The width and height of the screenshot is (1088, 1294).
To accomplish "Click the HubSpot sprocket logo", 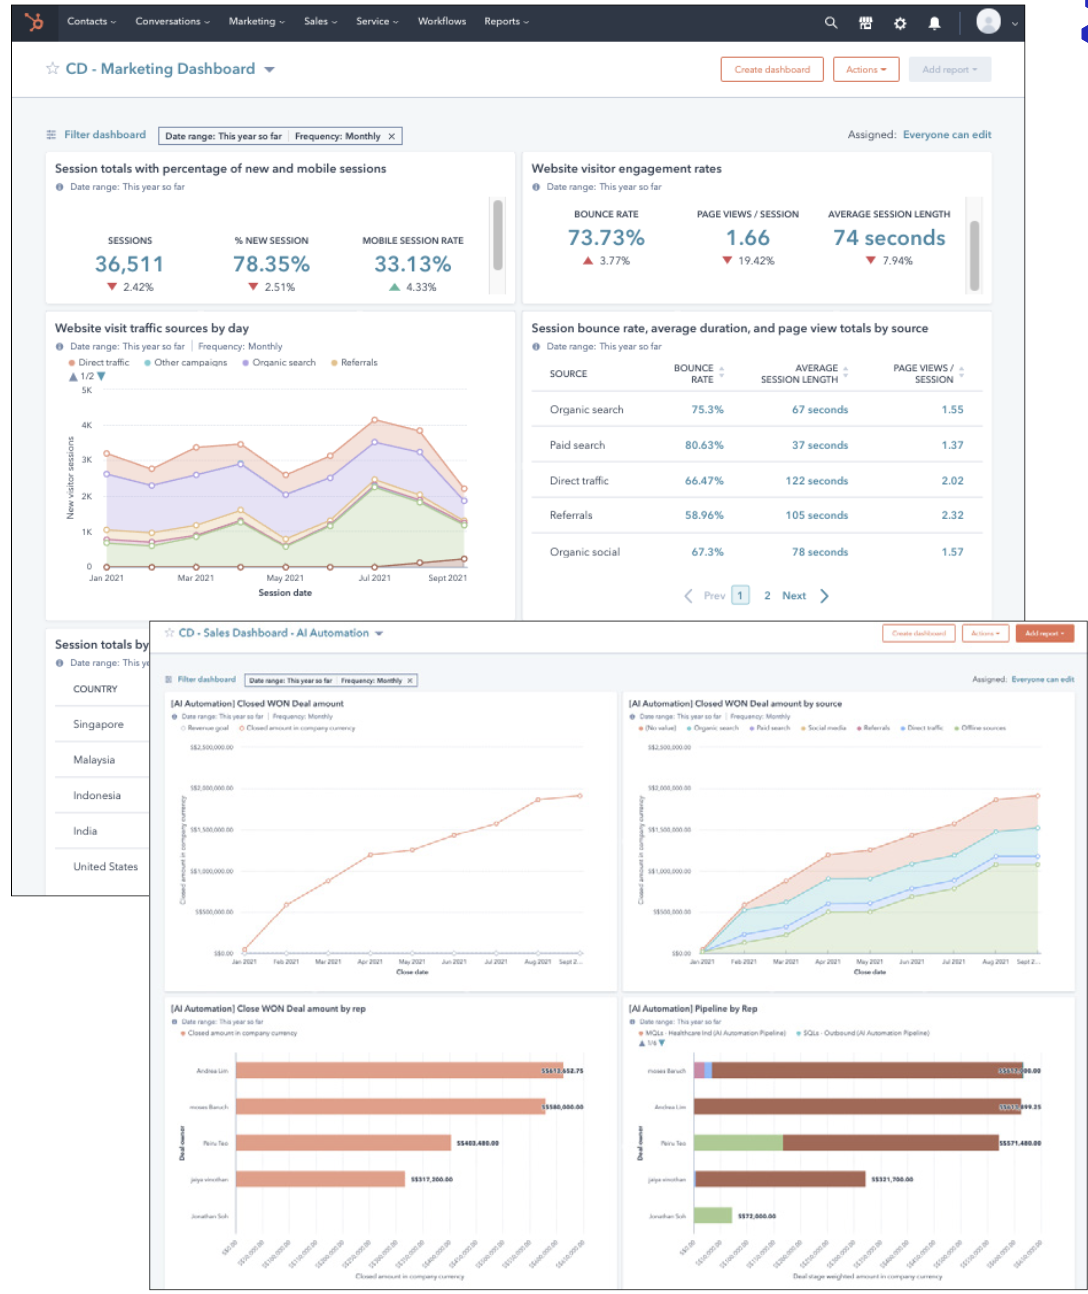I will pos(34,22).
